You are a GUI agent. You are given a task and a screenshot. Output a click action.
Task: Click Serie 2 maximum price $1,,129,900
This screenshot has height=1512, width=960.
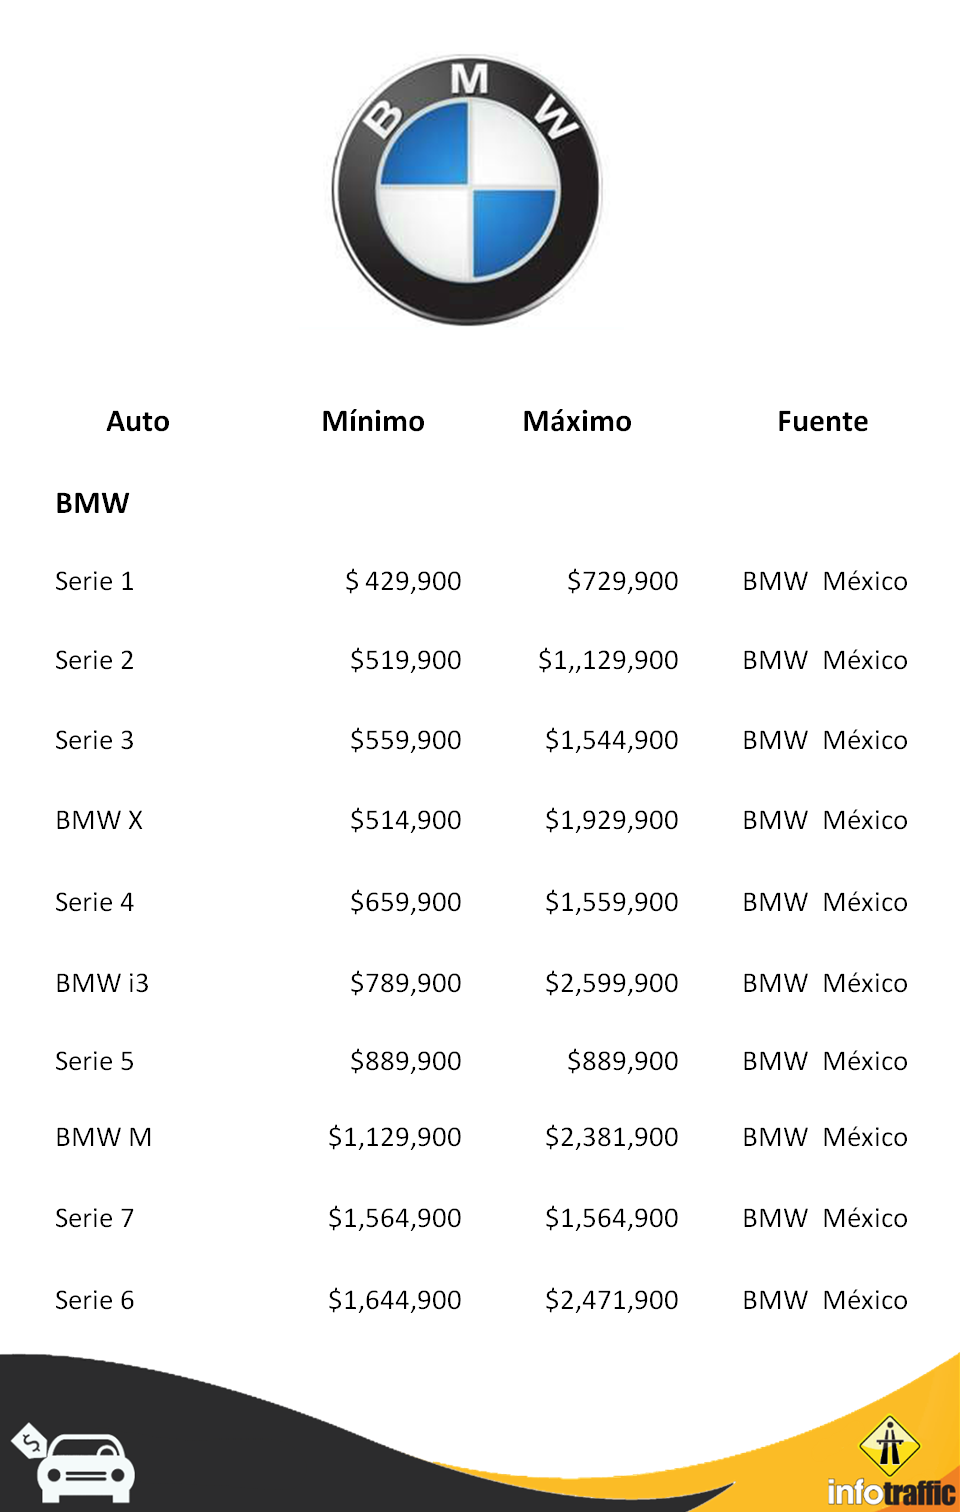pos(608,660)
